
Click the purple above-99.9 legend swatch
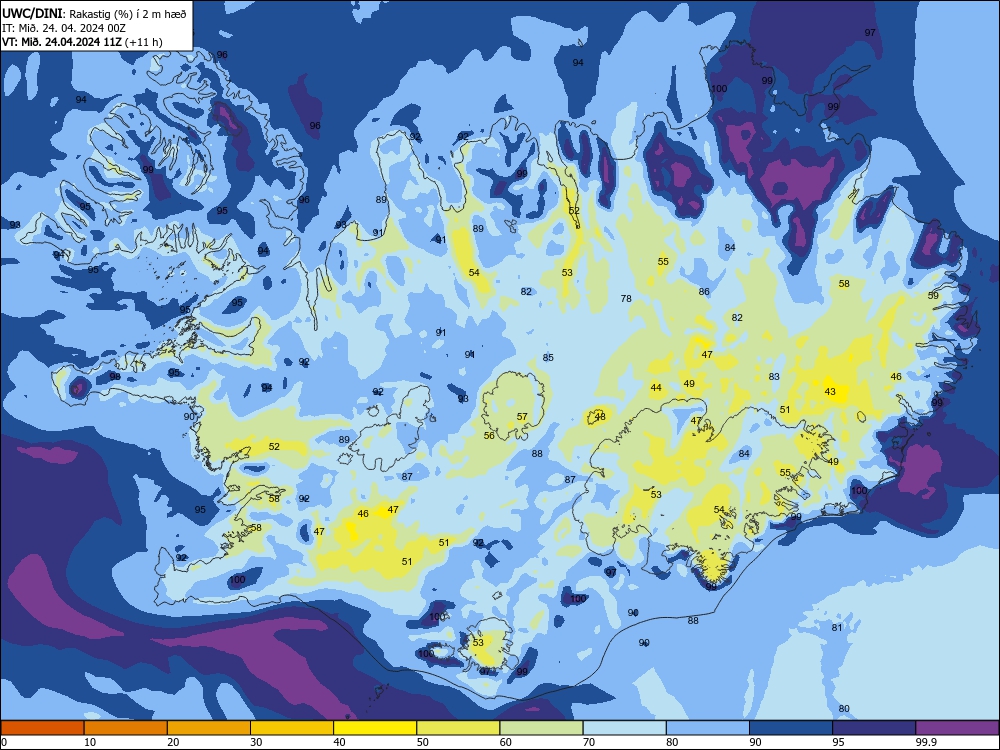click(x=957, y=728)
